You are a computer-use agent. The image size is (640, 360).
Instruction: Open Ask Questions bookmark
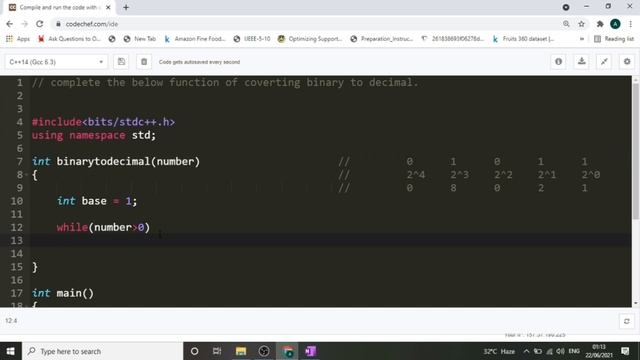69,39
